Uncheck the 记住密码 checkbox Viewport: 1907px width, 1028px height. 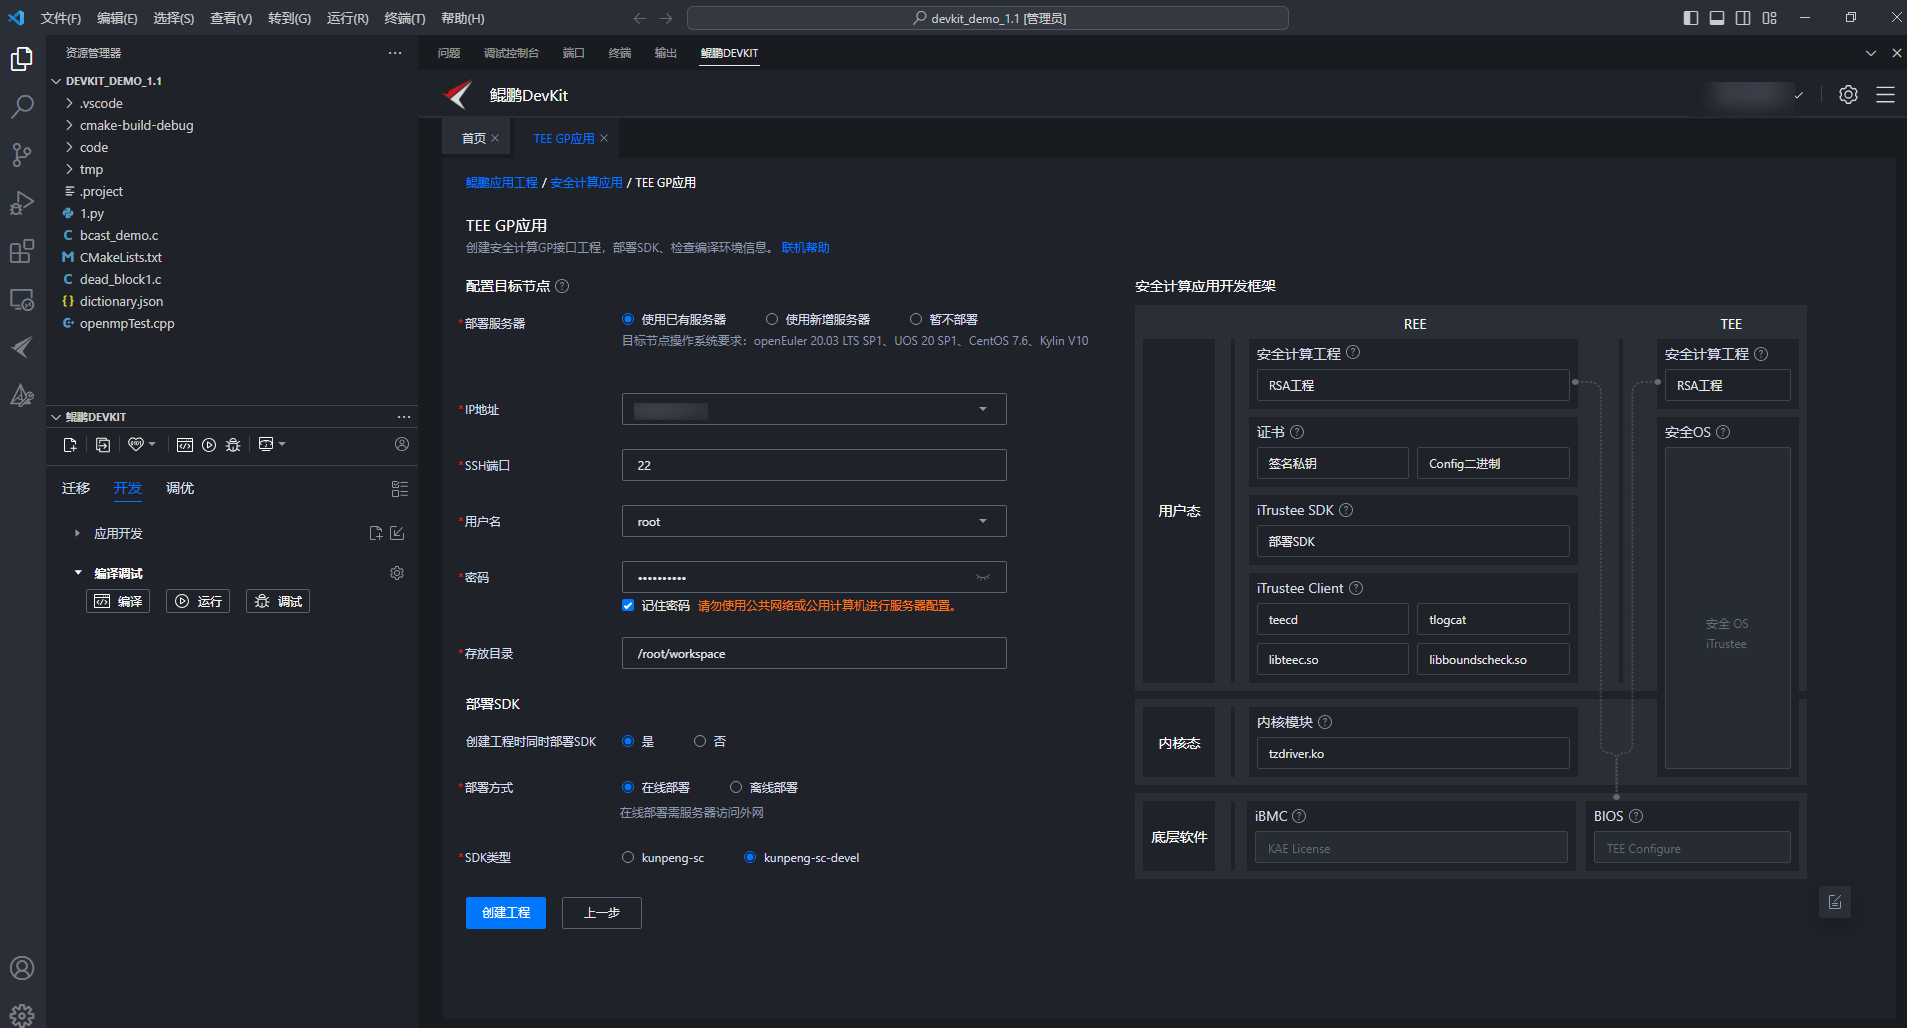pos(628,605)
